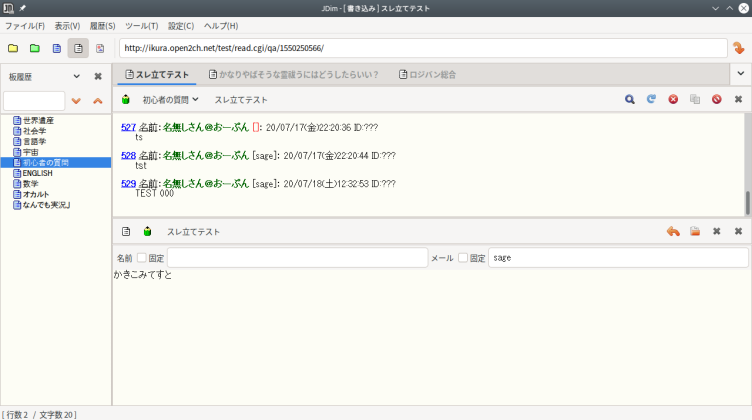Click the orange go arrow beside the URL bar

point(739,48)
